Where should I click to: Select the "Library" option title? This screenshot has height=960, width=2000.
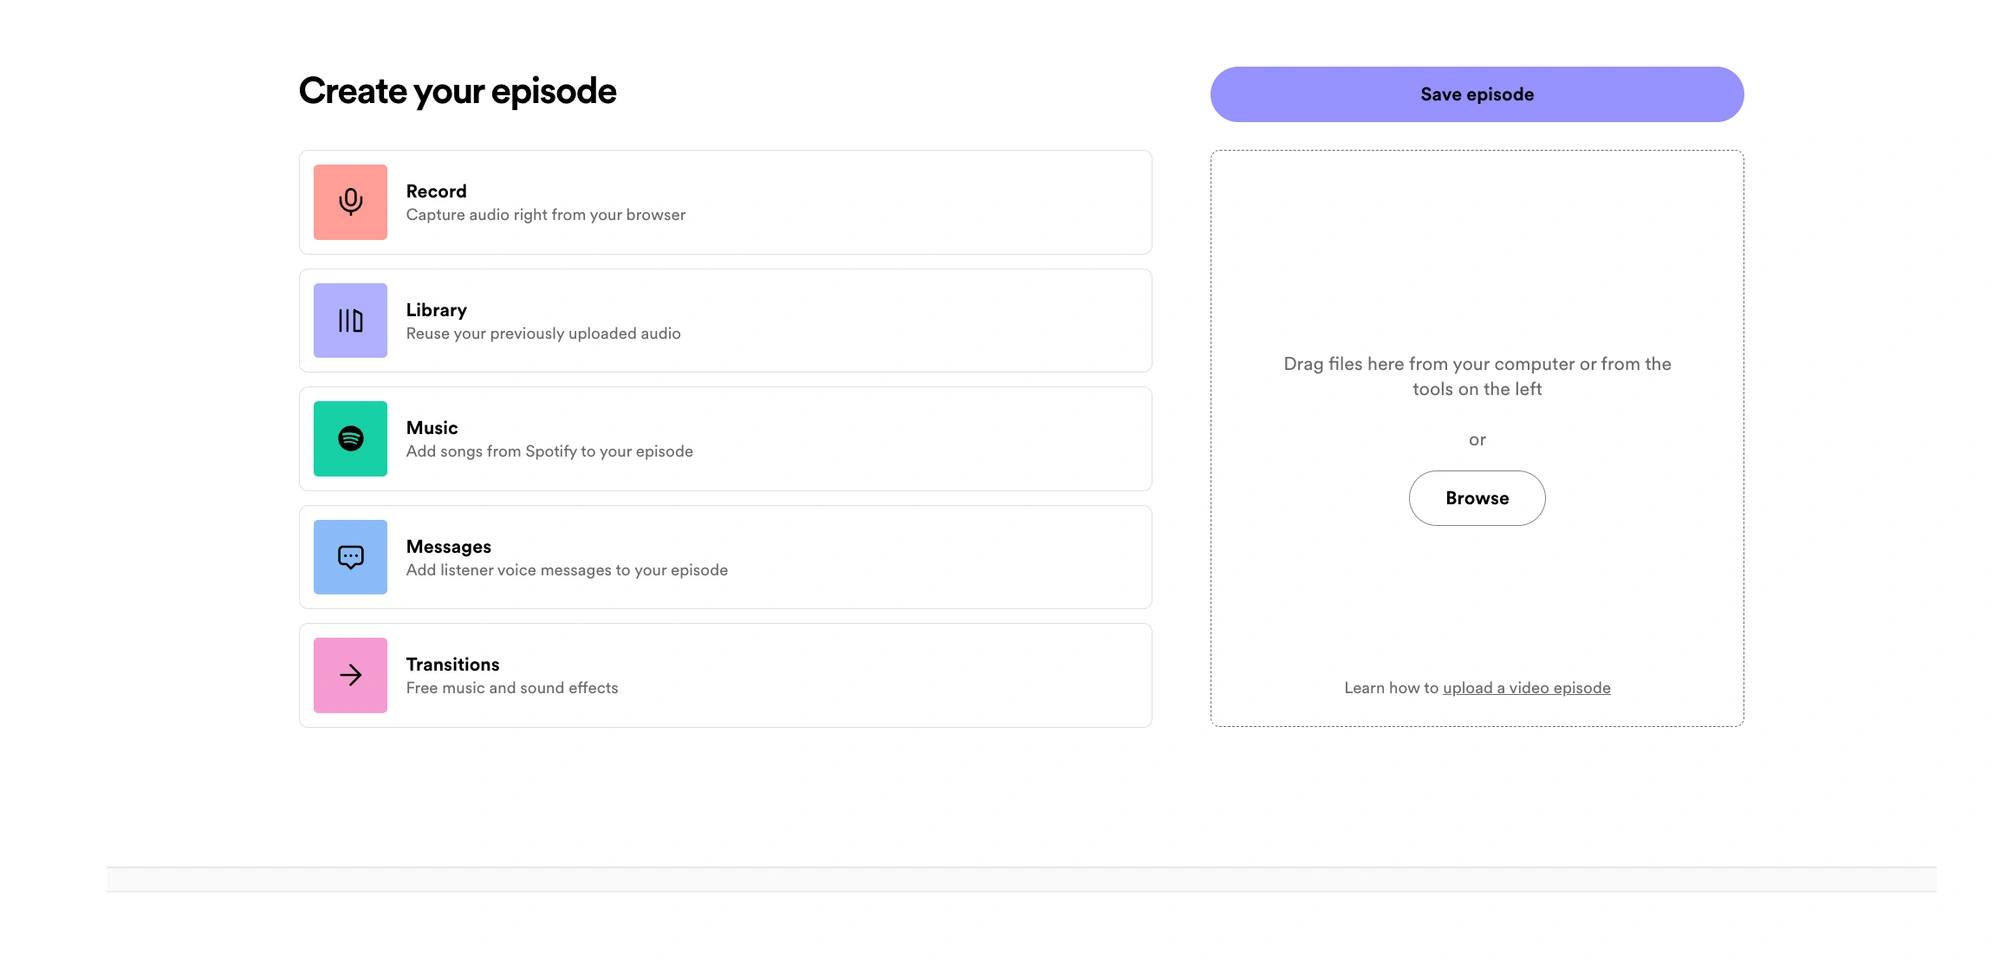coord(436,310)
